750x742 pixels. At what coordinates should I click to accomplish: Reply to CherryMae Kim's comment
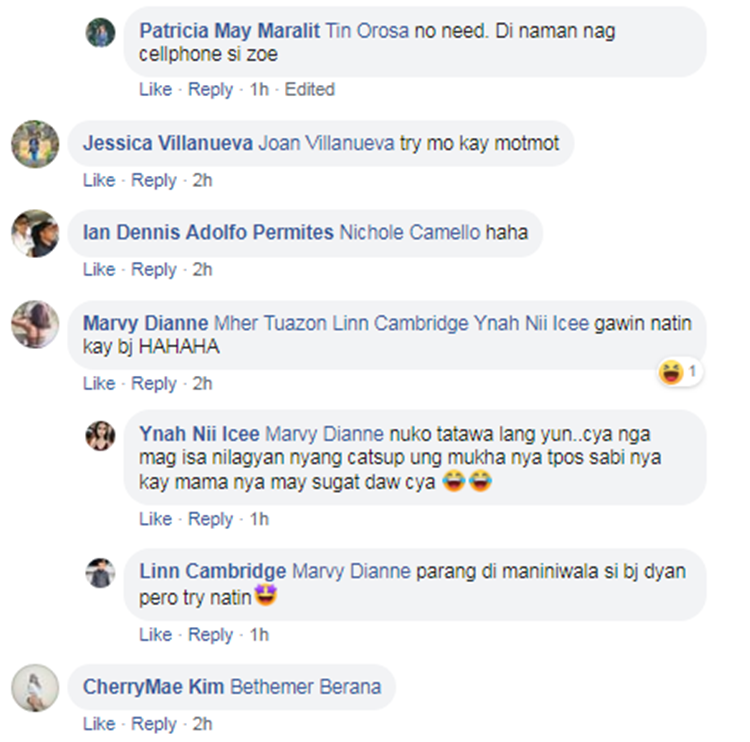pos(154,724)
